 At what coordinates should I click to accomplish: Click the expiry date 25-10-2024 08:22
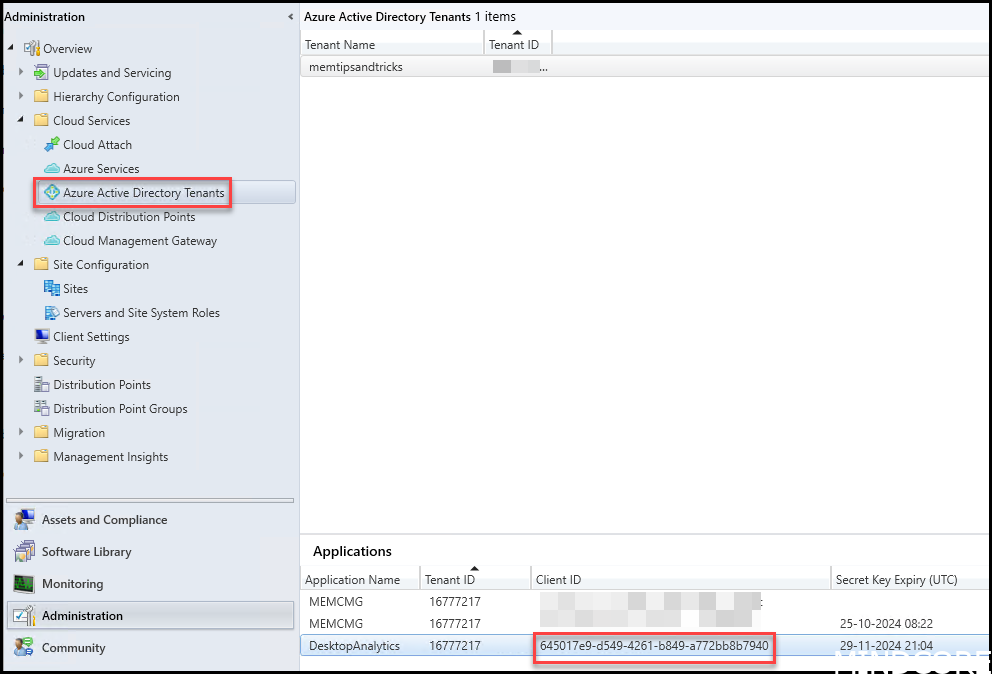(886, 623)
